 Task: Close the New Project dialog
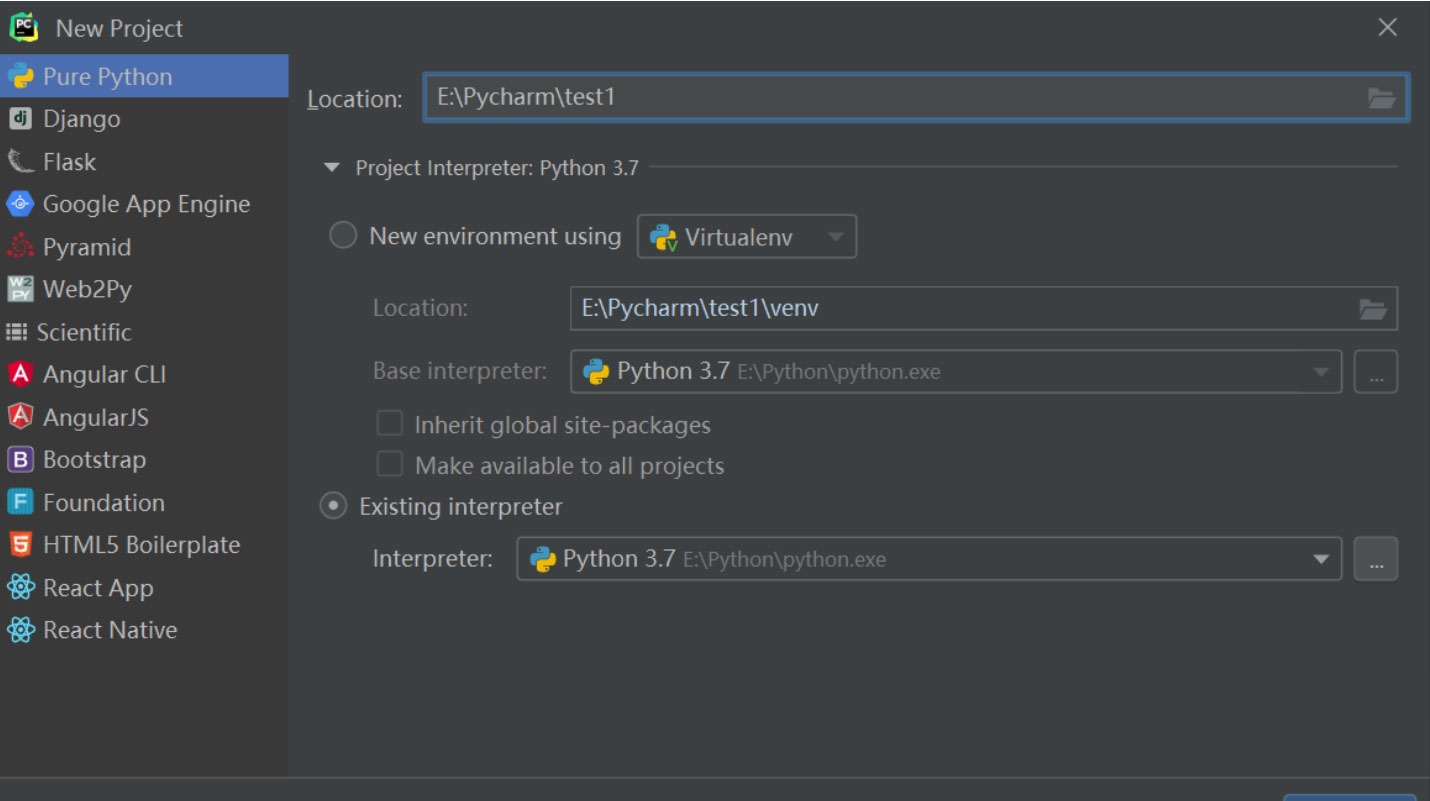(x=1387, y=28)
